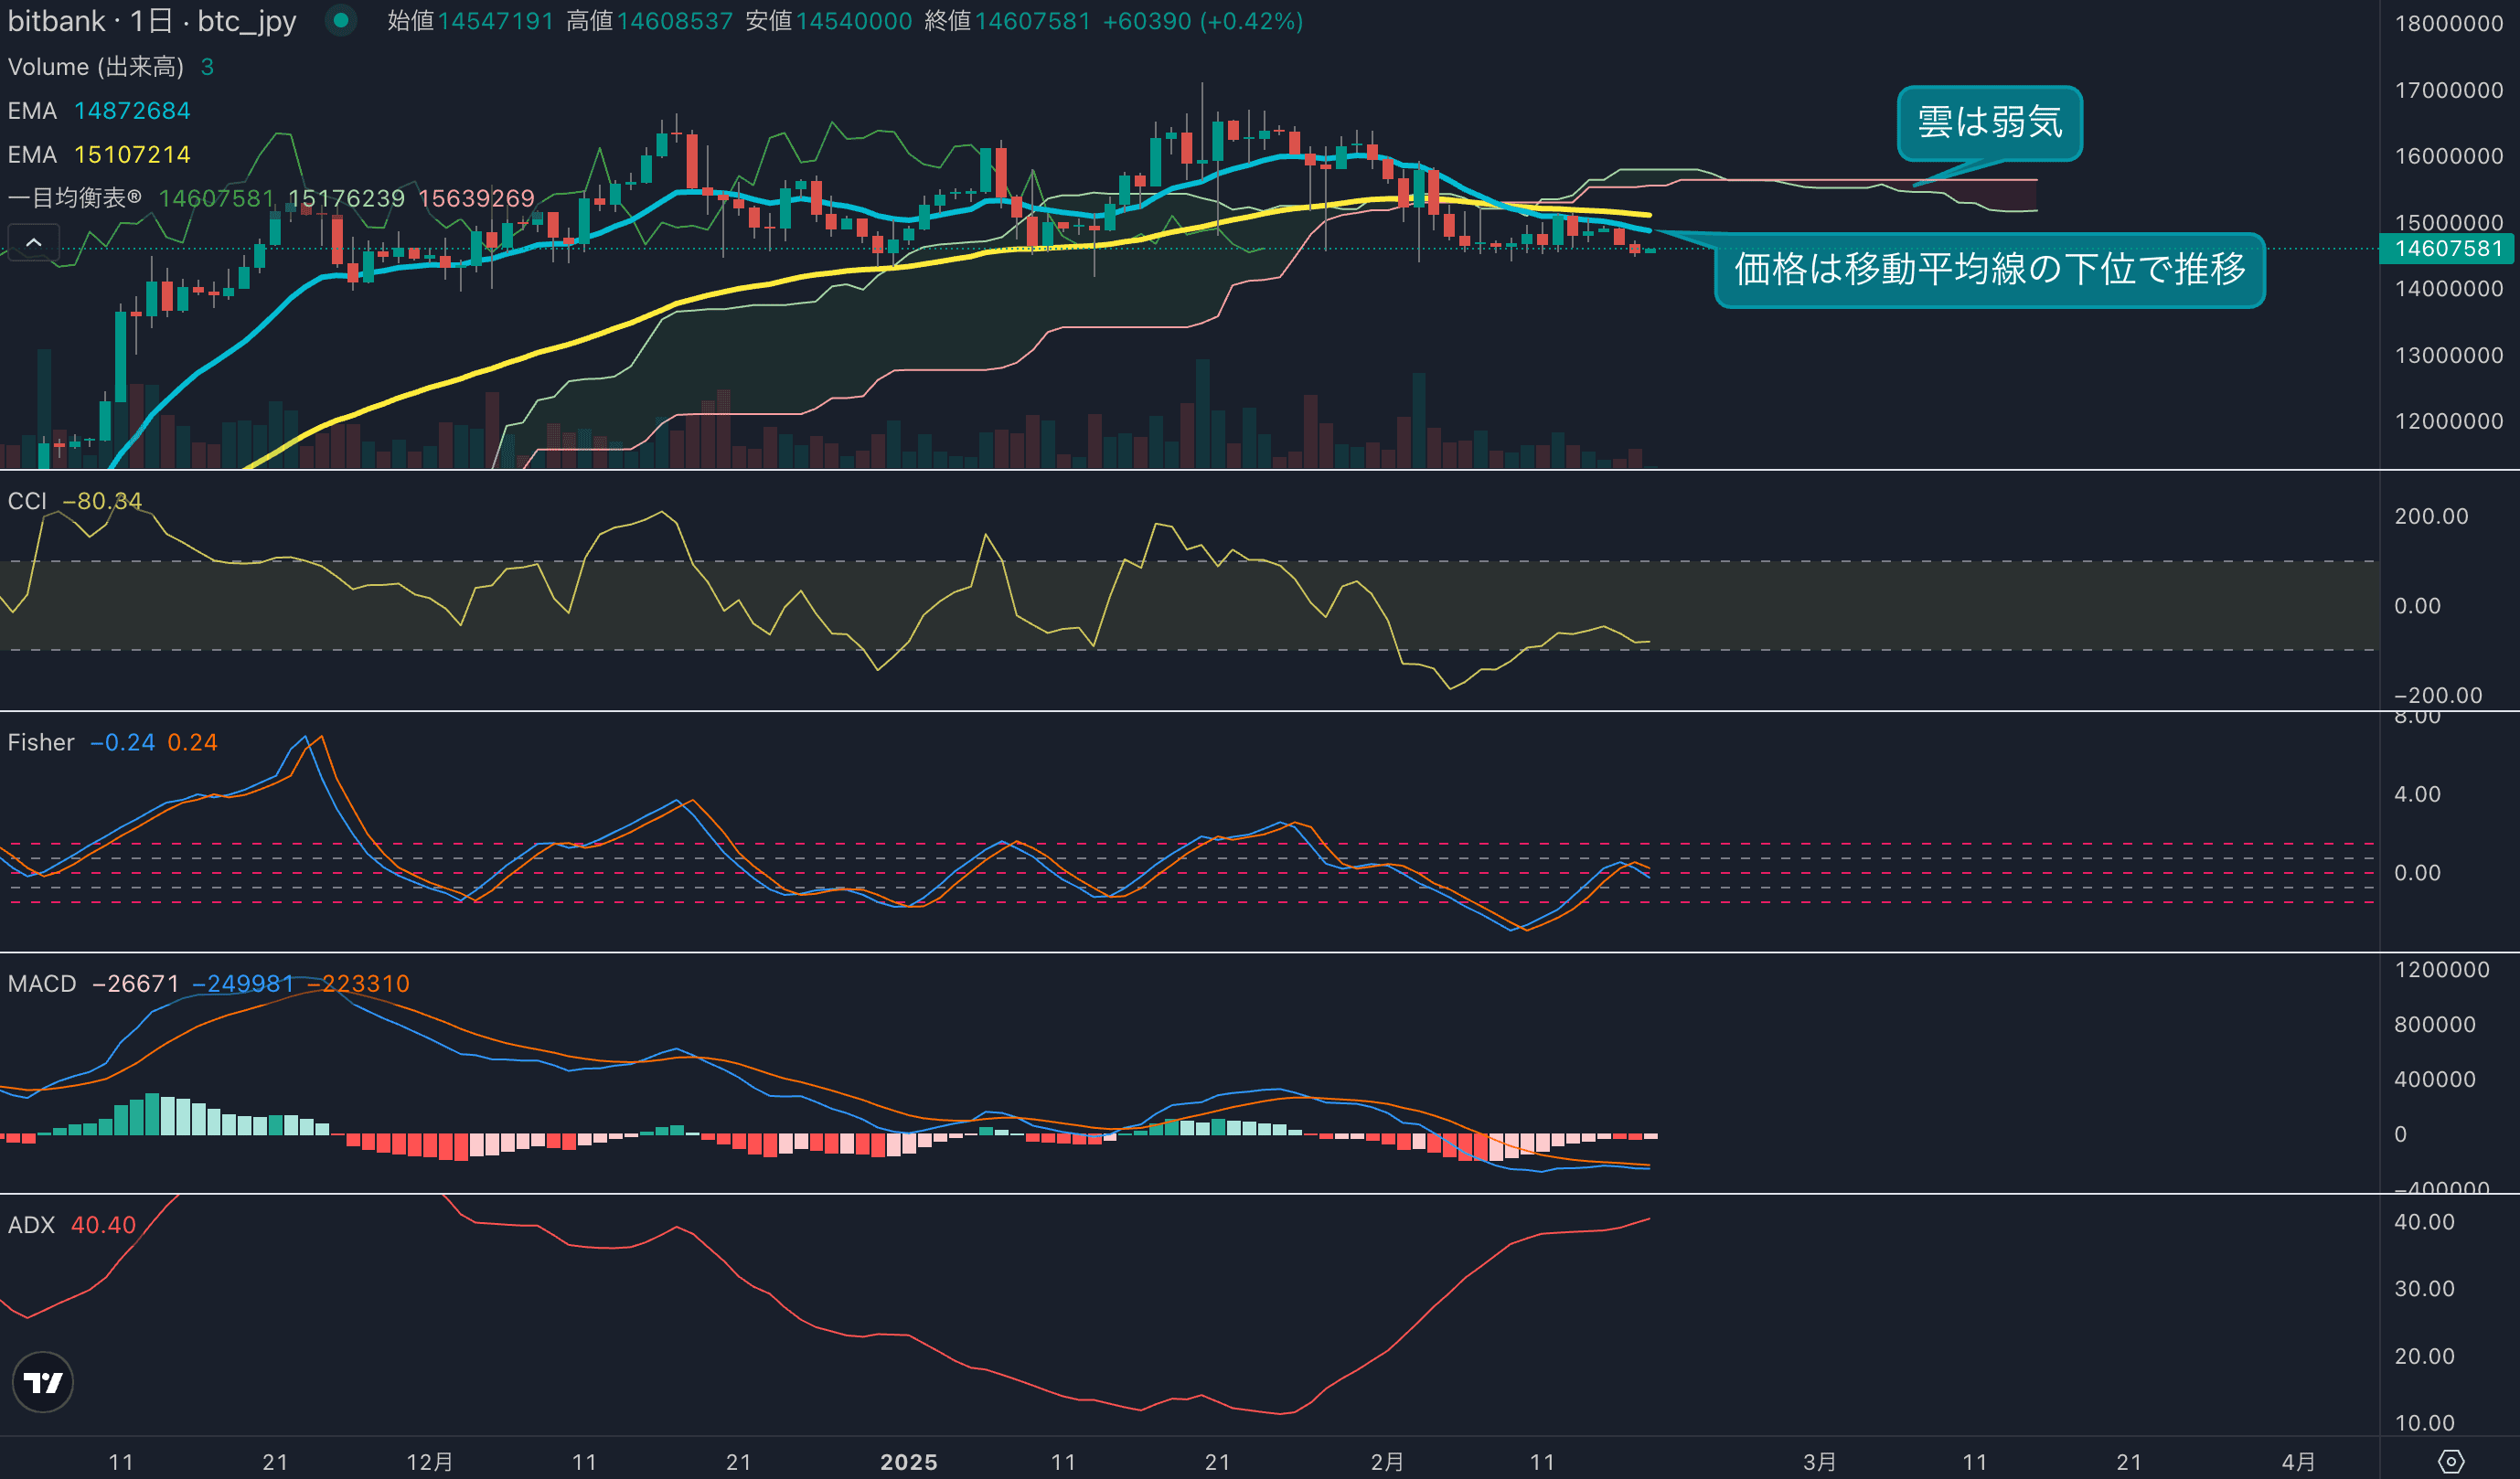Select the Volume (出来高) indicator legend
This screenshot has width=2520, height=1479.
96,67
